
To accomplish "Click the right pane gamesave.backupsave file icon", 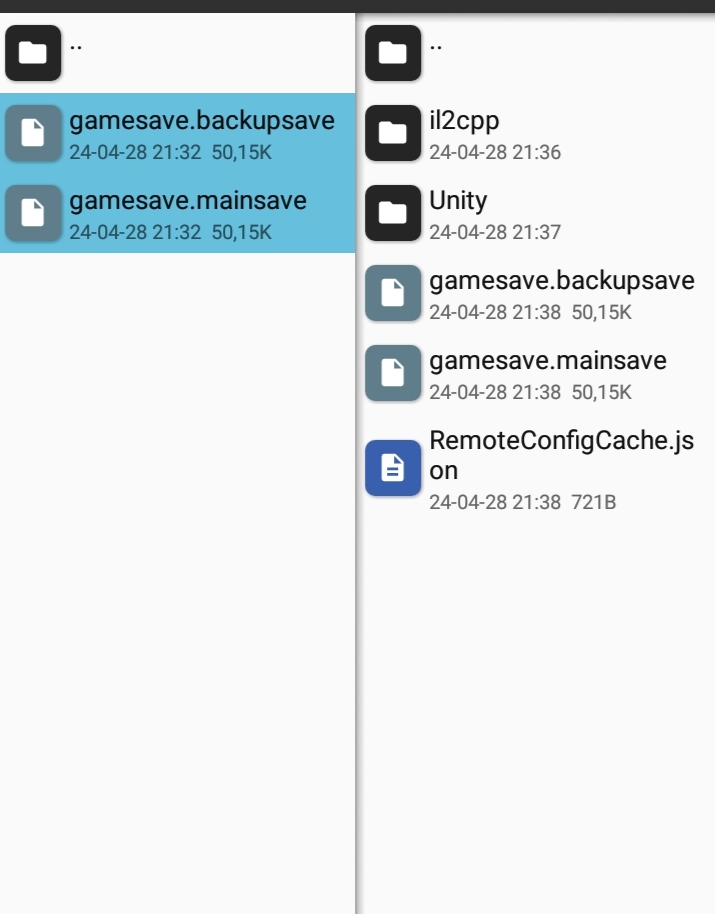I will pos(393,292).
